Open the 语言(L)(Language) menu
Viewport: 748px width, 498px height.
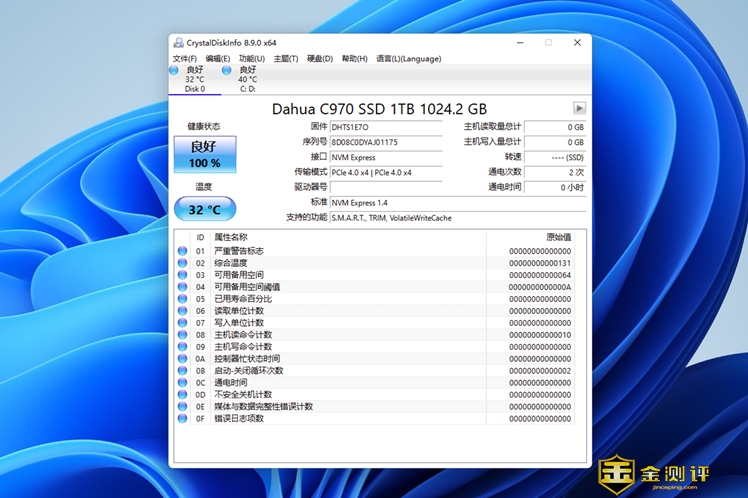[x=408, y=59]
